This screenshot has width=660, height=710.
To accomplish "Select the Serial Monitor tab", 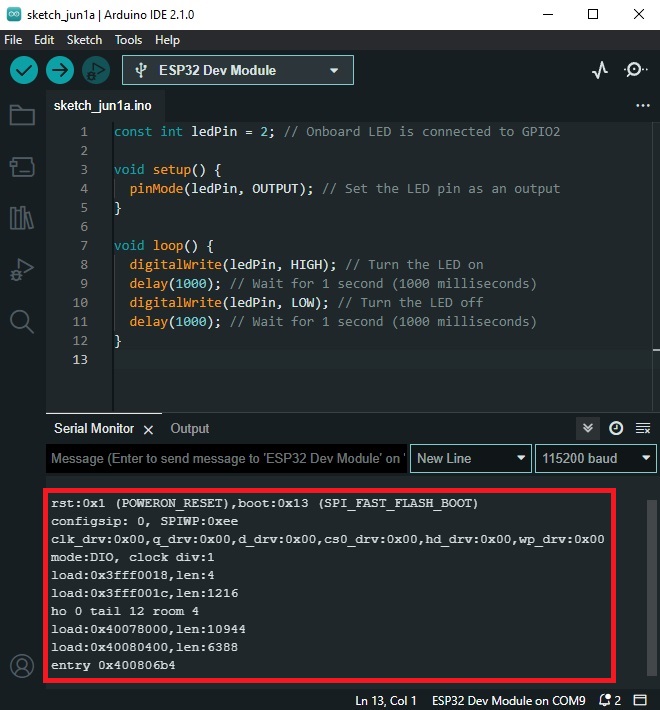I will (x=94, y=428).
